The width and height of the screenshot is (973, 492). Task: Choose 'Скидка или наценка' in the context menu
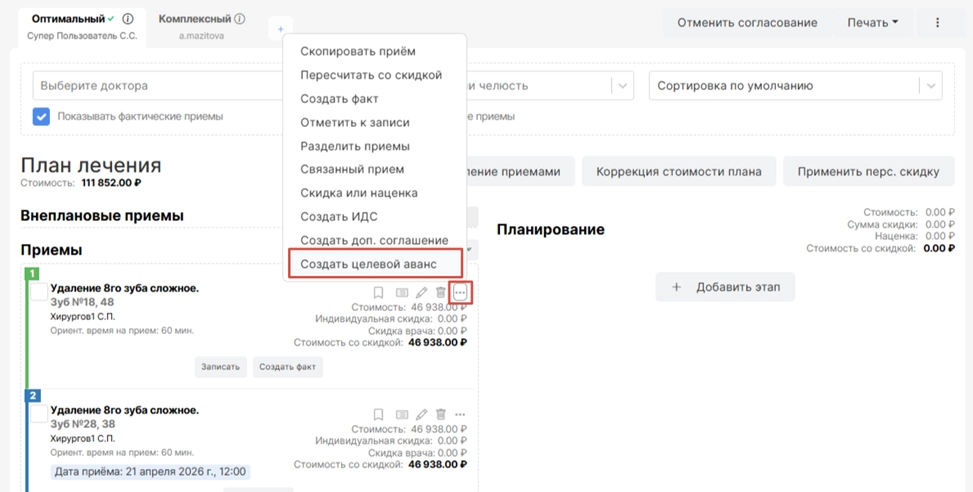[359, 193]
